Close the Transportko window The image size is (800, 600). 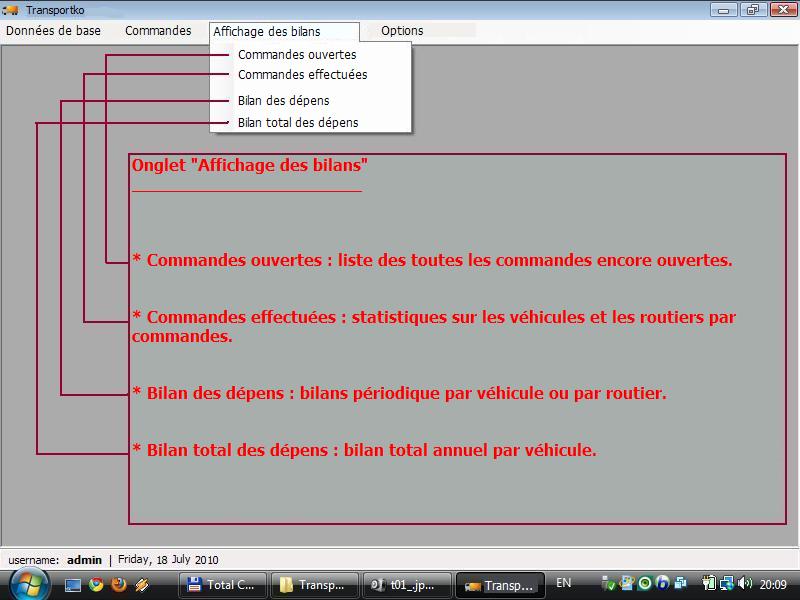783,10
